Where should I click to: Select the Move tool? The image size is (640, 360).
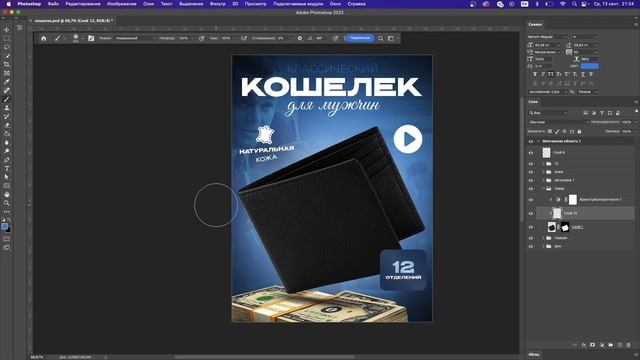[7, 30]
